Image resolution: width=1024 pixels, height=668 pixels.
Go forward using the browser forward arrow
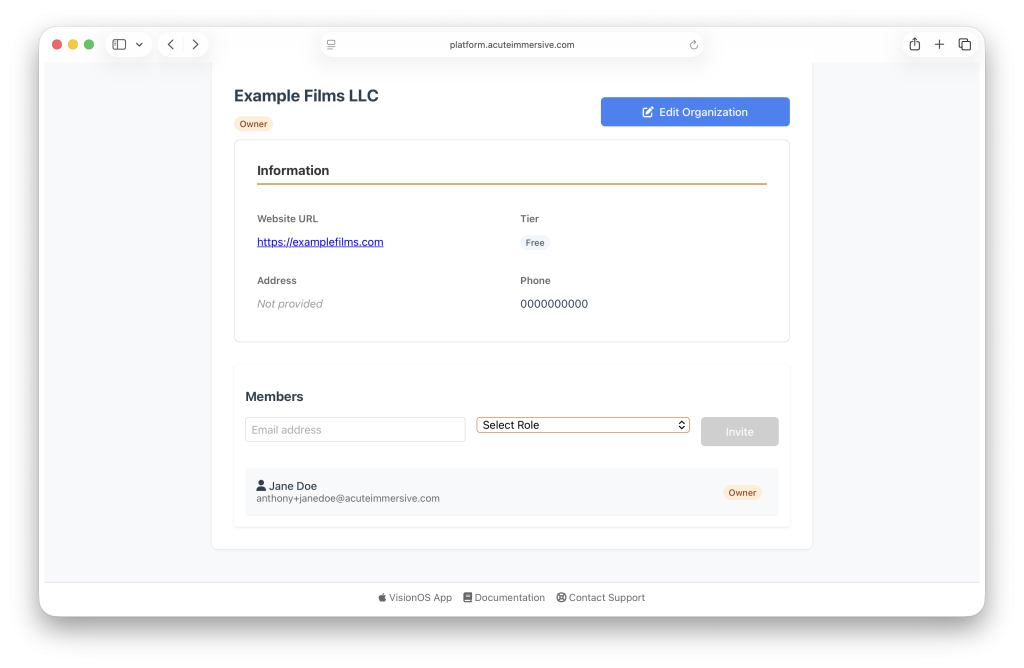point(195,44)
